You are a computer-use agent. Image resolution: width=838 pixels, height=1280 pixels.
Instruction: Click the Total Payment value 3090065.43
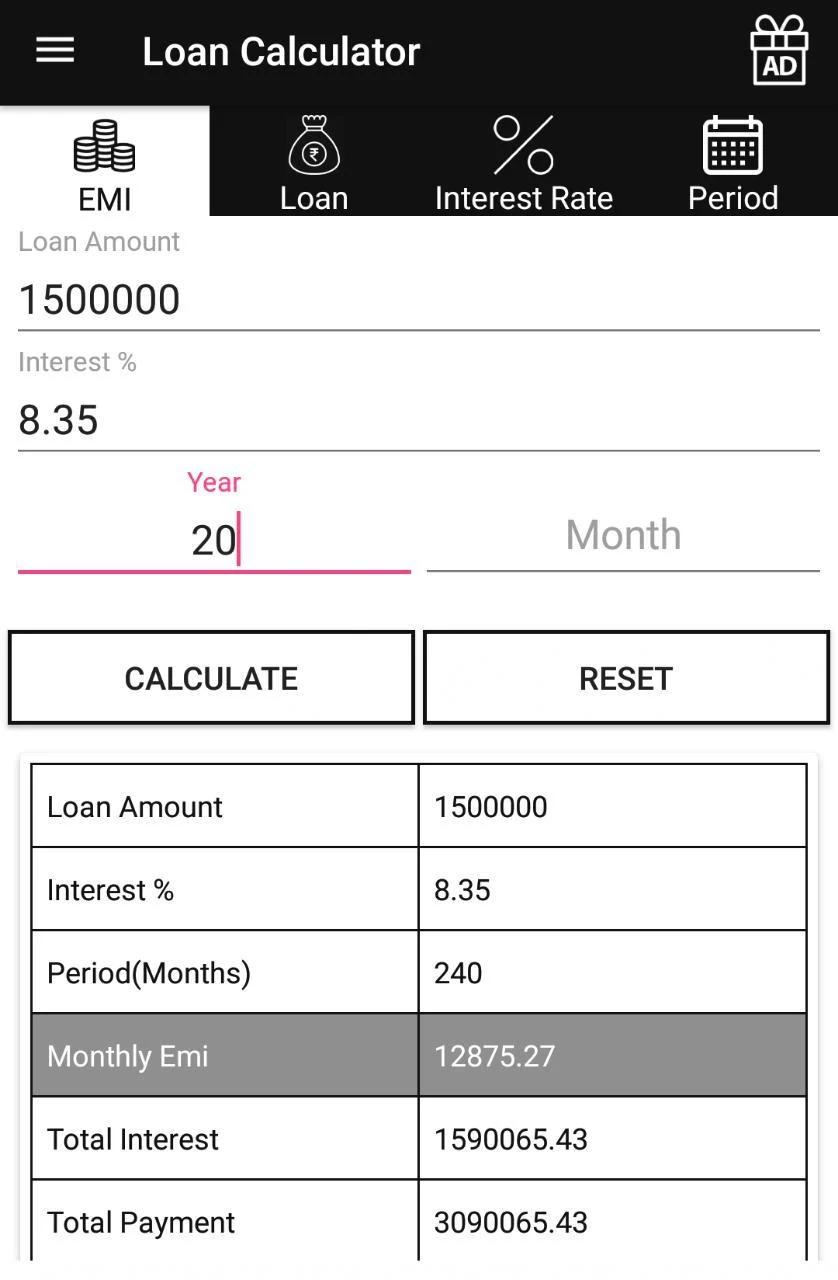click(x=511, y=1222)
